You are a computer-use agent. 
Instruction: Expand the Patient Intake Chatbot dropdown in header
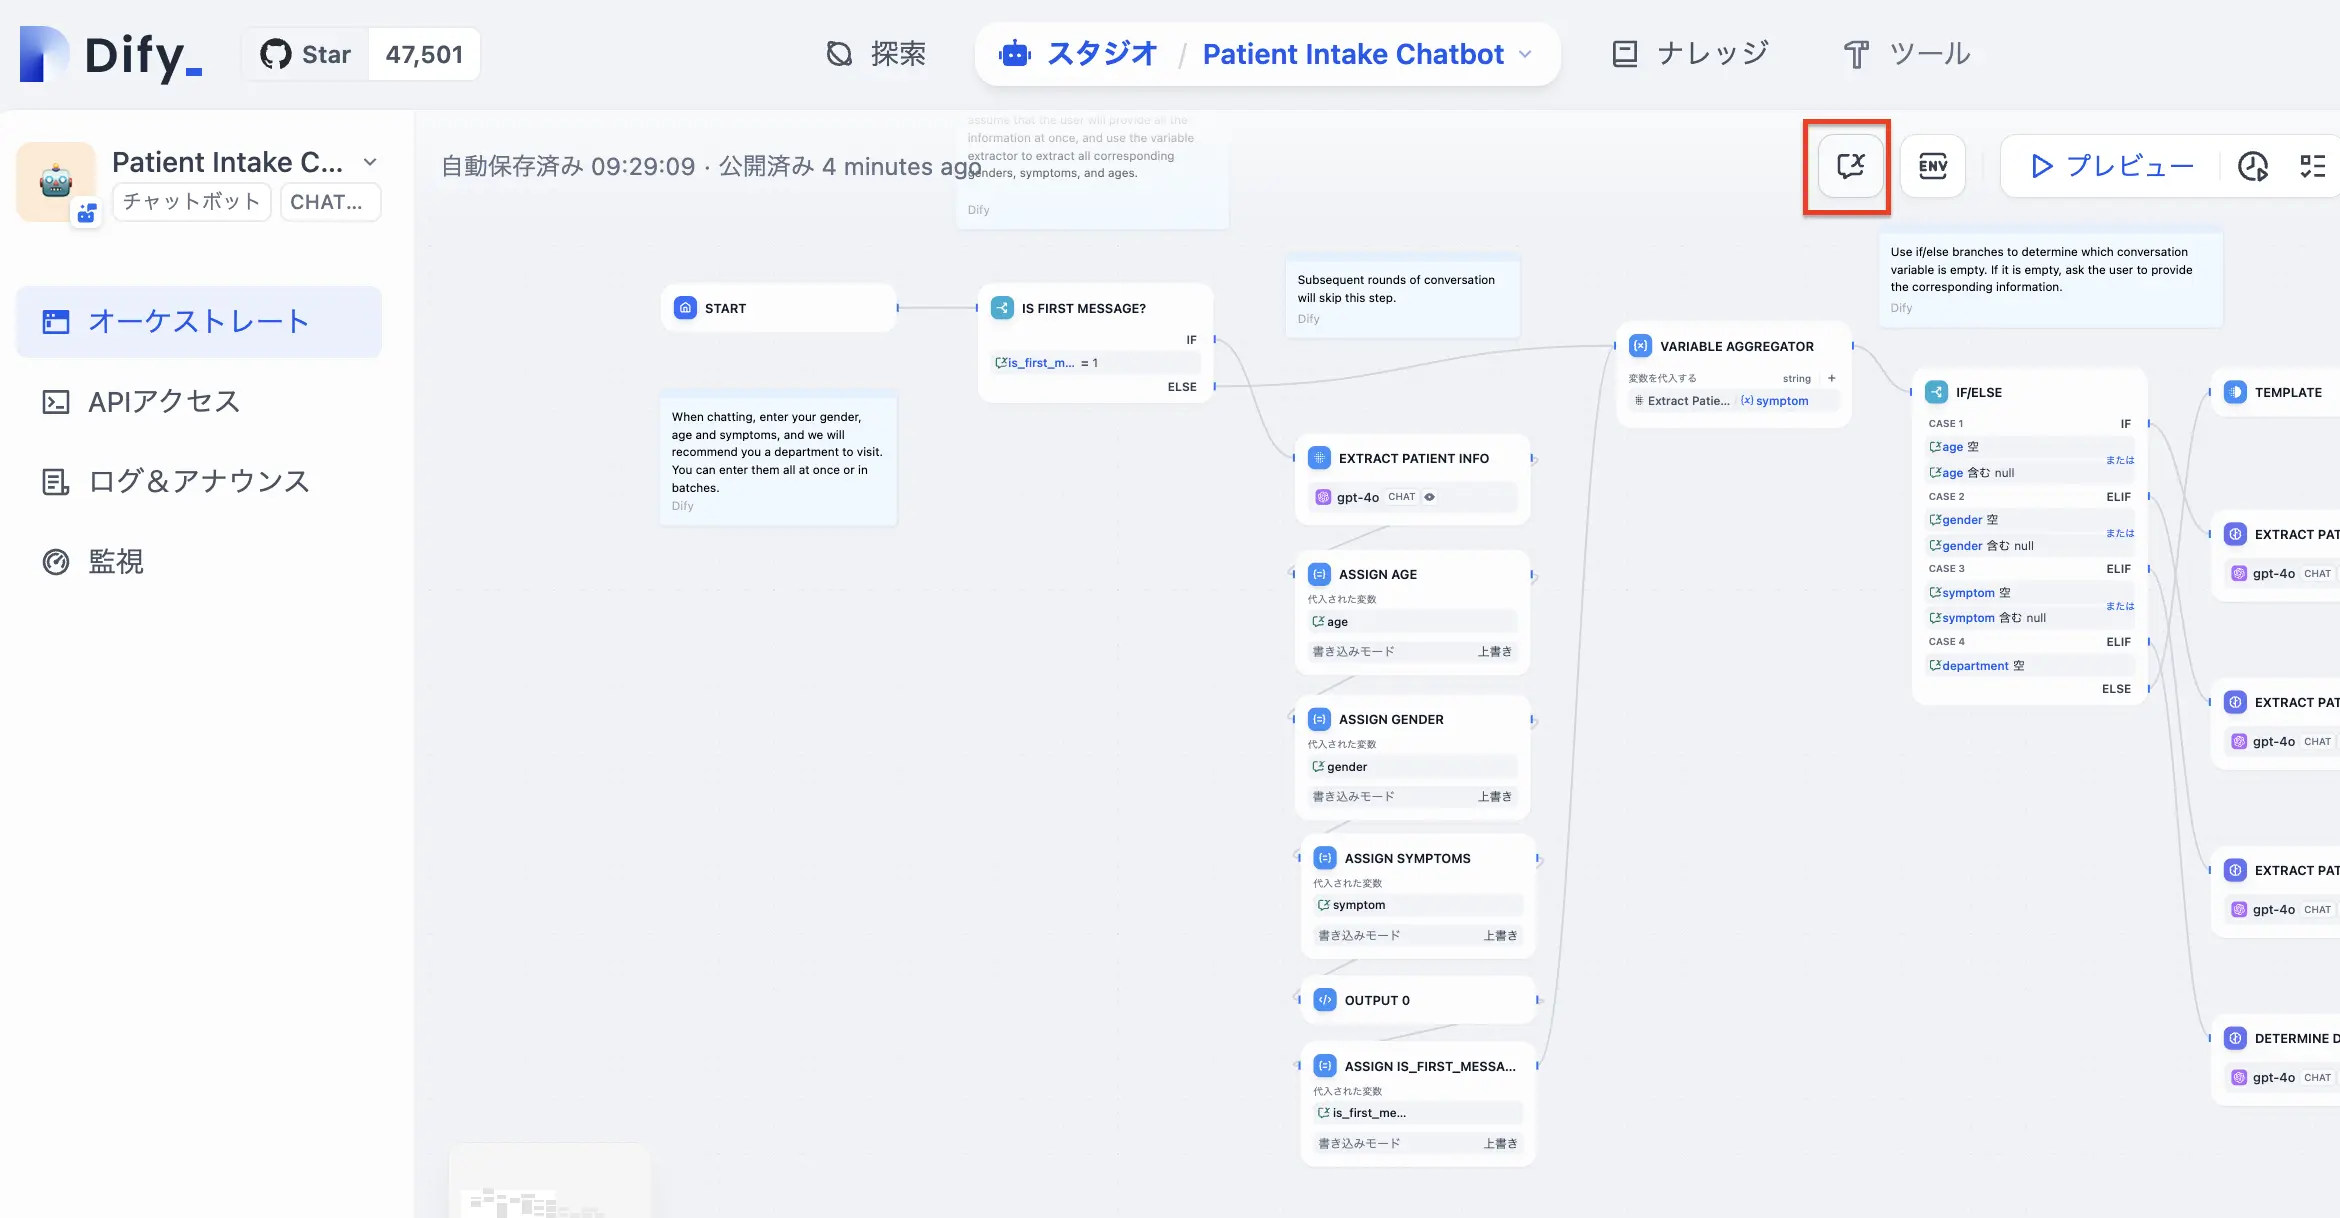[x=1525, y=54]
